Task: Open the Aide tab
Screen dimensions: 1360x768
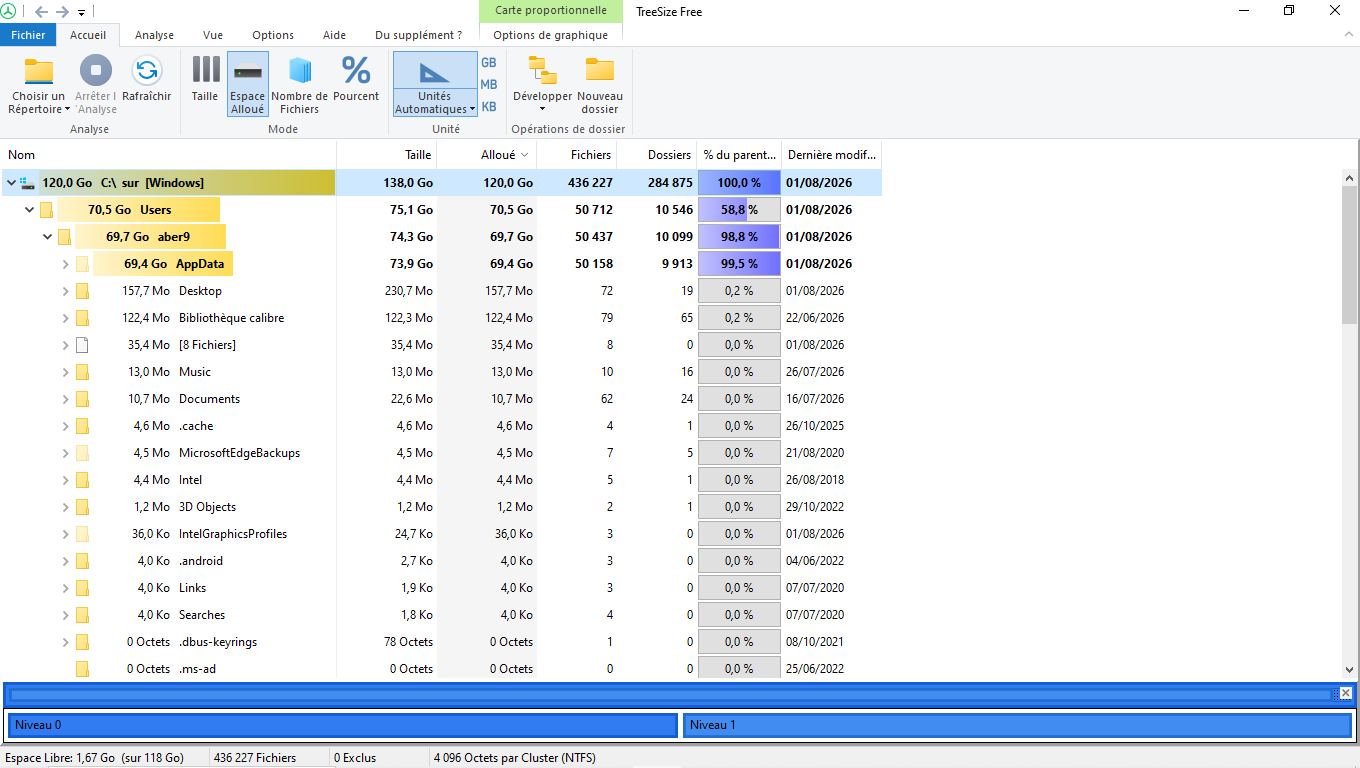Action: point(334,35)
